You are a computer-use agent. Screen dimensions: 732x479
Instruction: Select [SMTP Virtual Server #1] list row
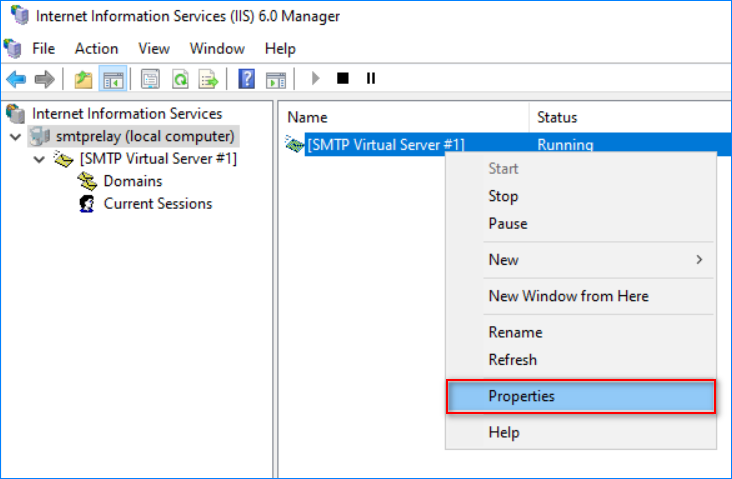(x=508, y=144)
